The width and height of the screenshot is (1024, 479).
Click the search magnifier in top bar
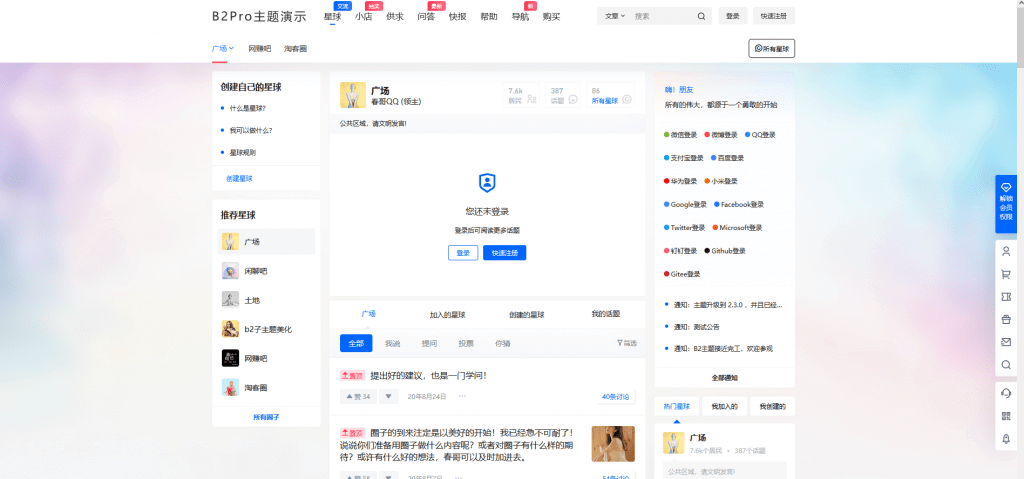tap(701, 16)
